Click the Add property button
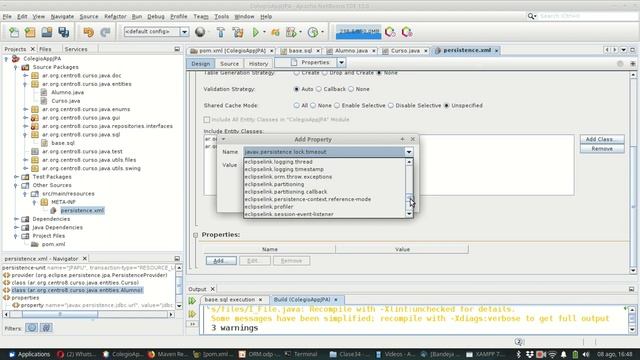The height and width of the screenshot is (360, 640). pyautogui.click(x=221, y=260)
